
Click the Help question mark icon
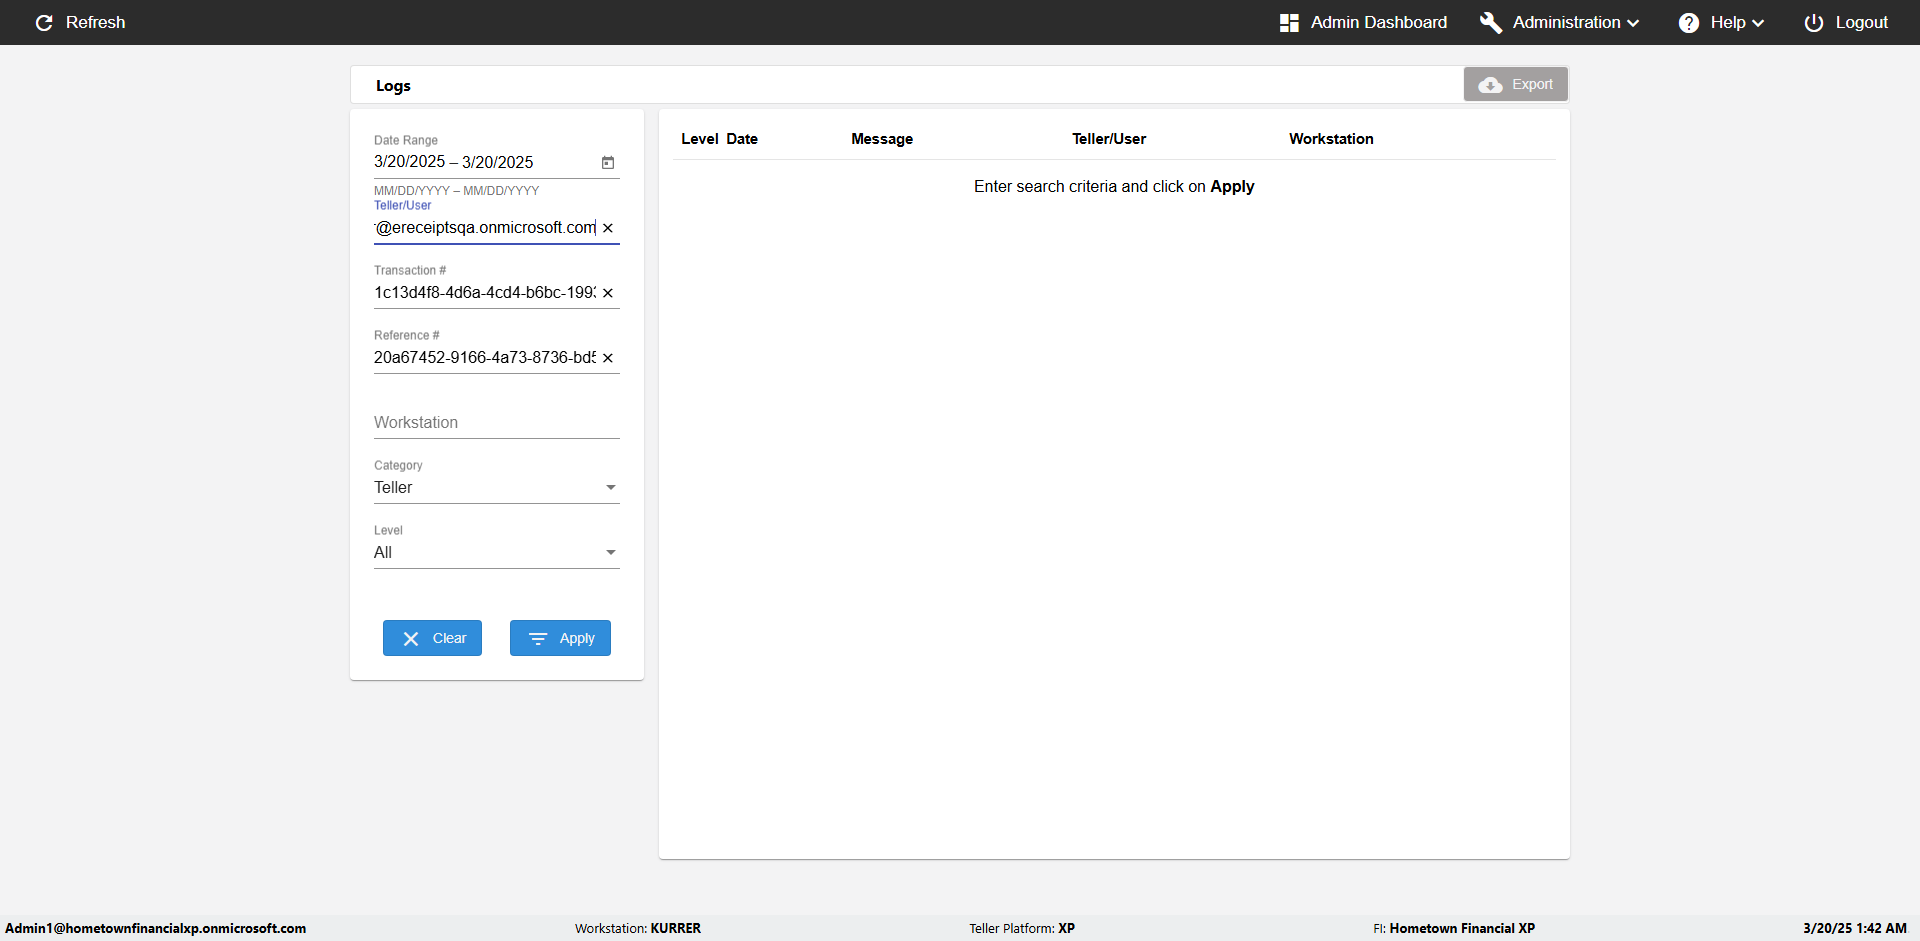click(1689, 23)
